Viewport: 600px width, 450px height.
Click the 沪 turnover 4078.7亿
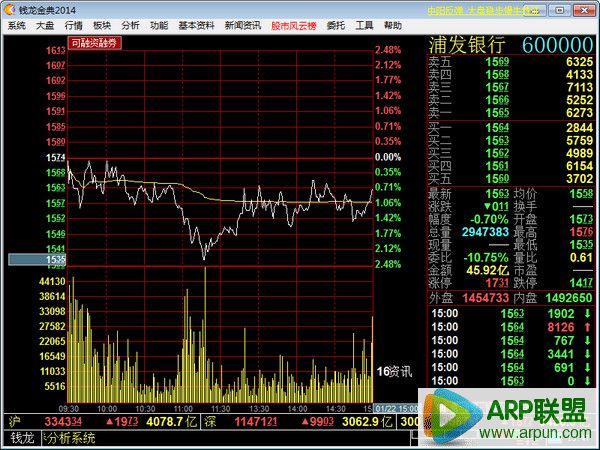pyautogui.click(x=171, y=422)
